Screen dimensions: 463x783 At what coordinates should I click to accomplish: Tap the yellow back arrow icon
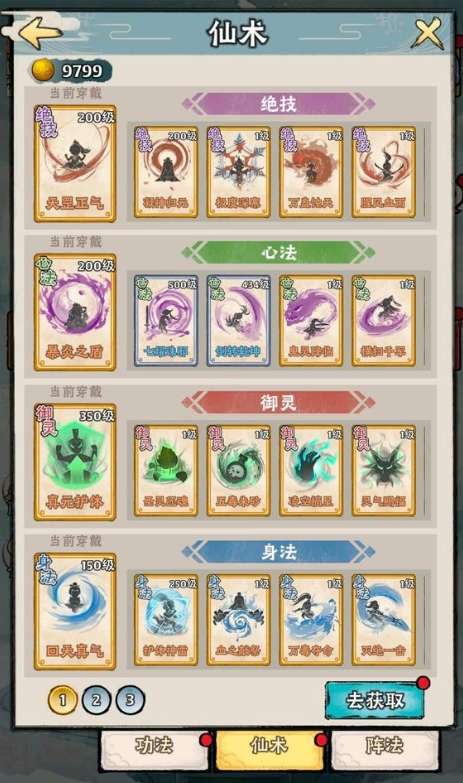[x=39, y=32]
